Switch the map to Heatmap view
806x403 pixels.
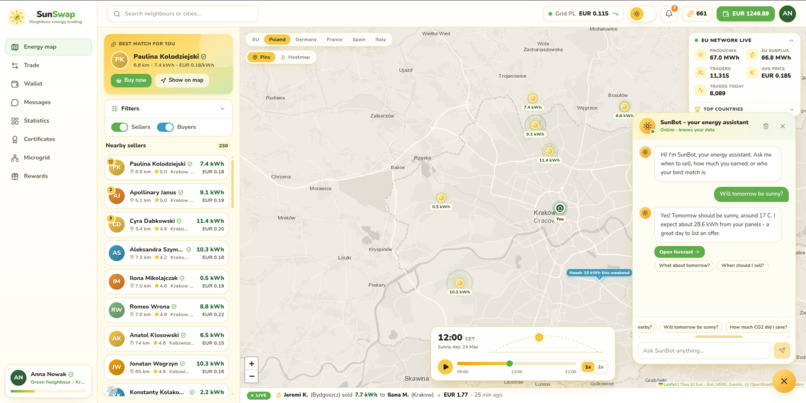(x=295, y=57)
